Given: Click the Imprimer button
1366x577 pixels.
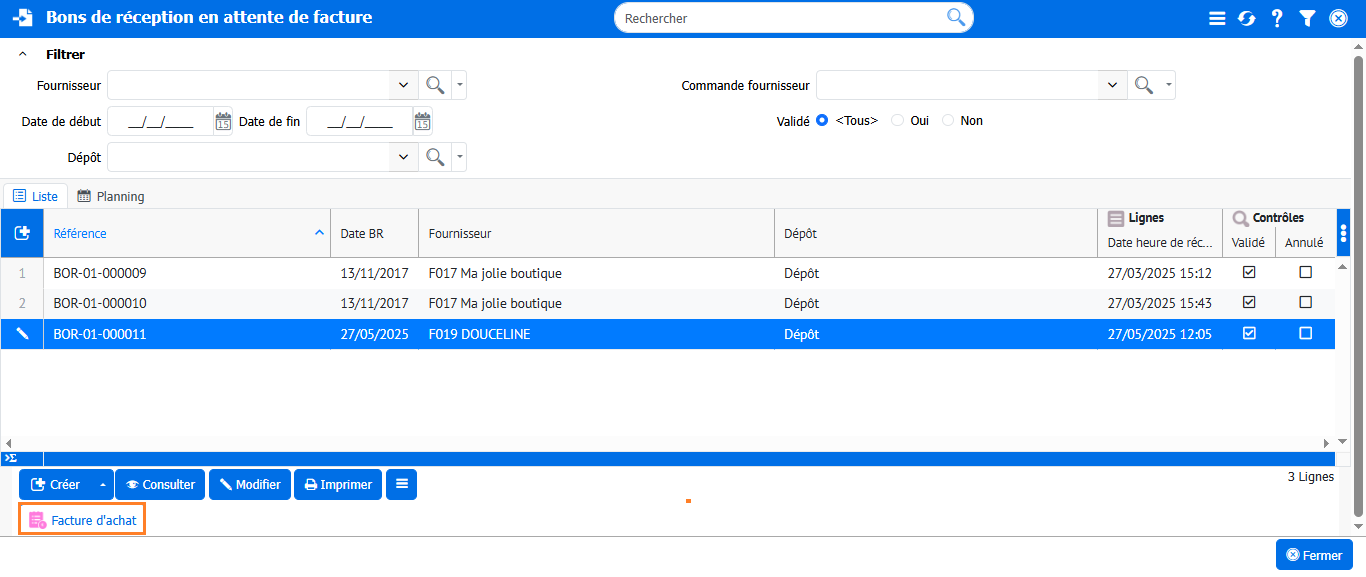Looking at the screenshot, I should click(x=338, y=485).
